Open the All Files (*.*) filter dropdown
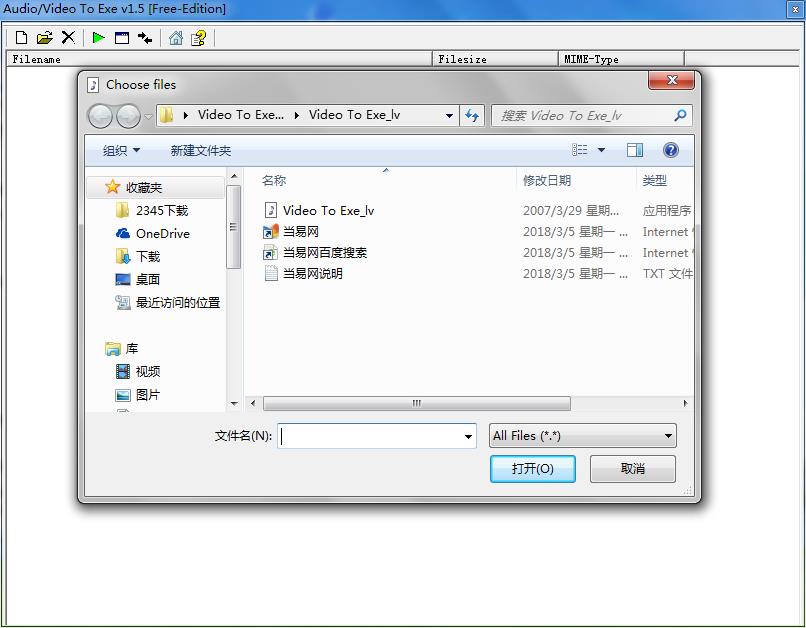 click(x=582, y=435)
